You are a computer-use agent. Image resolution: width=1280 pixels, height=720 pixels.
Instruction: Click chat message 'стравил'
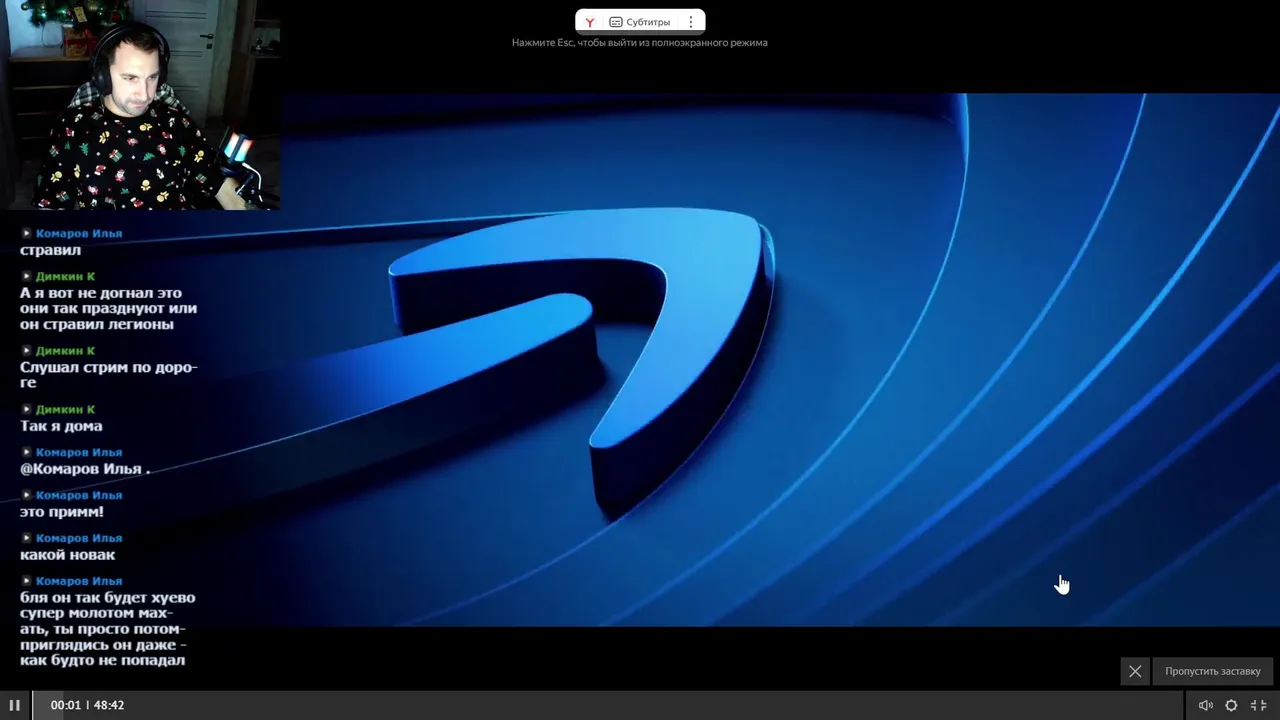pyautogui.click(x=50, y=250)
